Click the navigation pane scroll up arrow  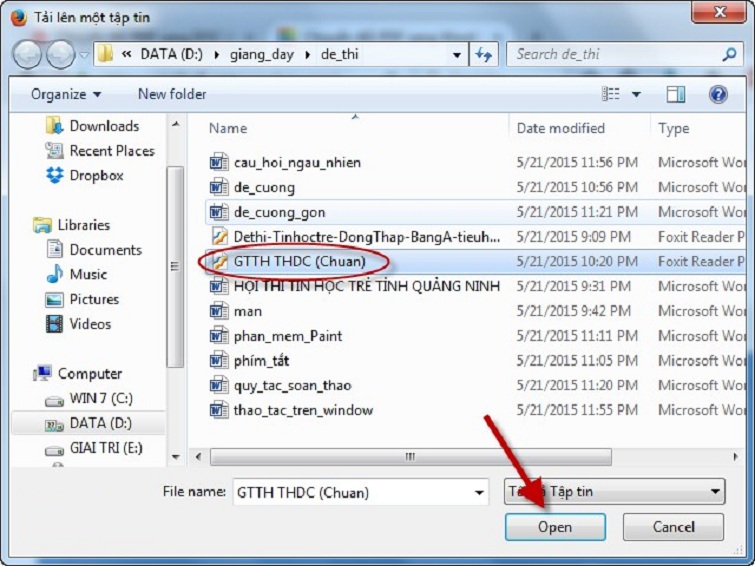click(x=176, y=124)
